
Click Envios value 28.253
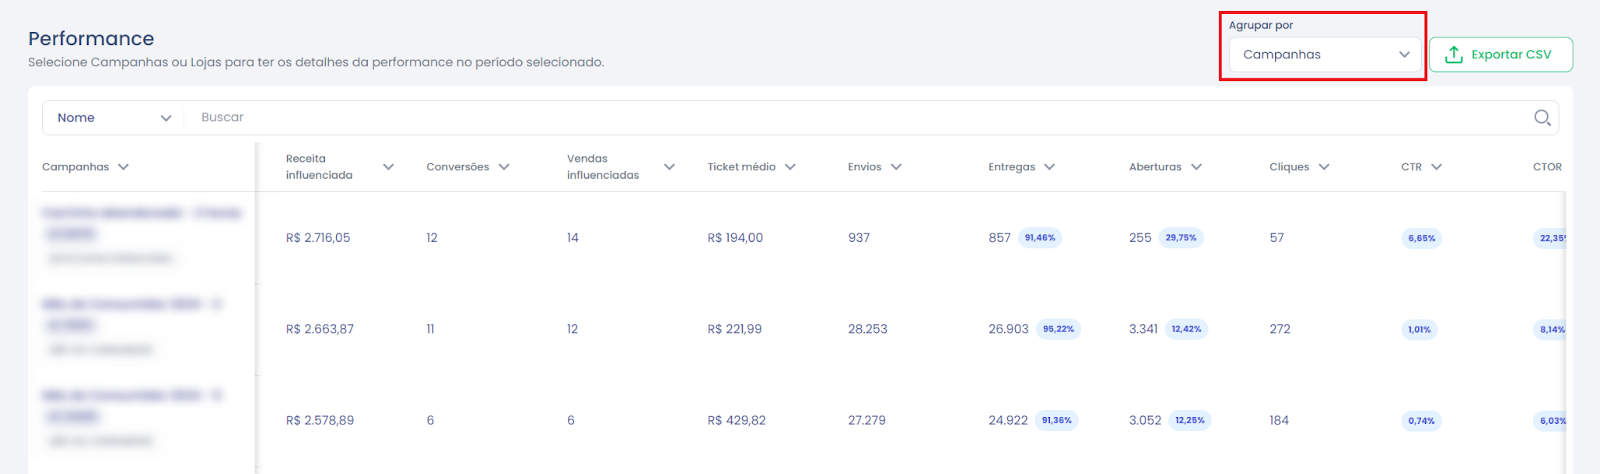coord(868,329)
